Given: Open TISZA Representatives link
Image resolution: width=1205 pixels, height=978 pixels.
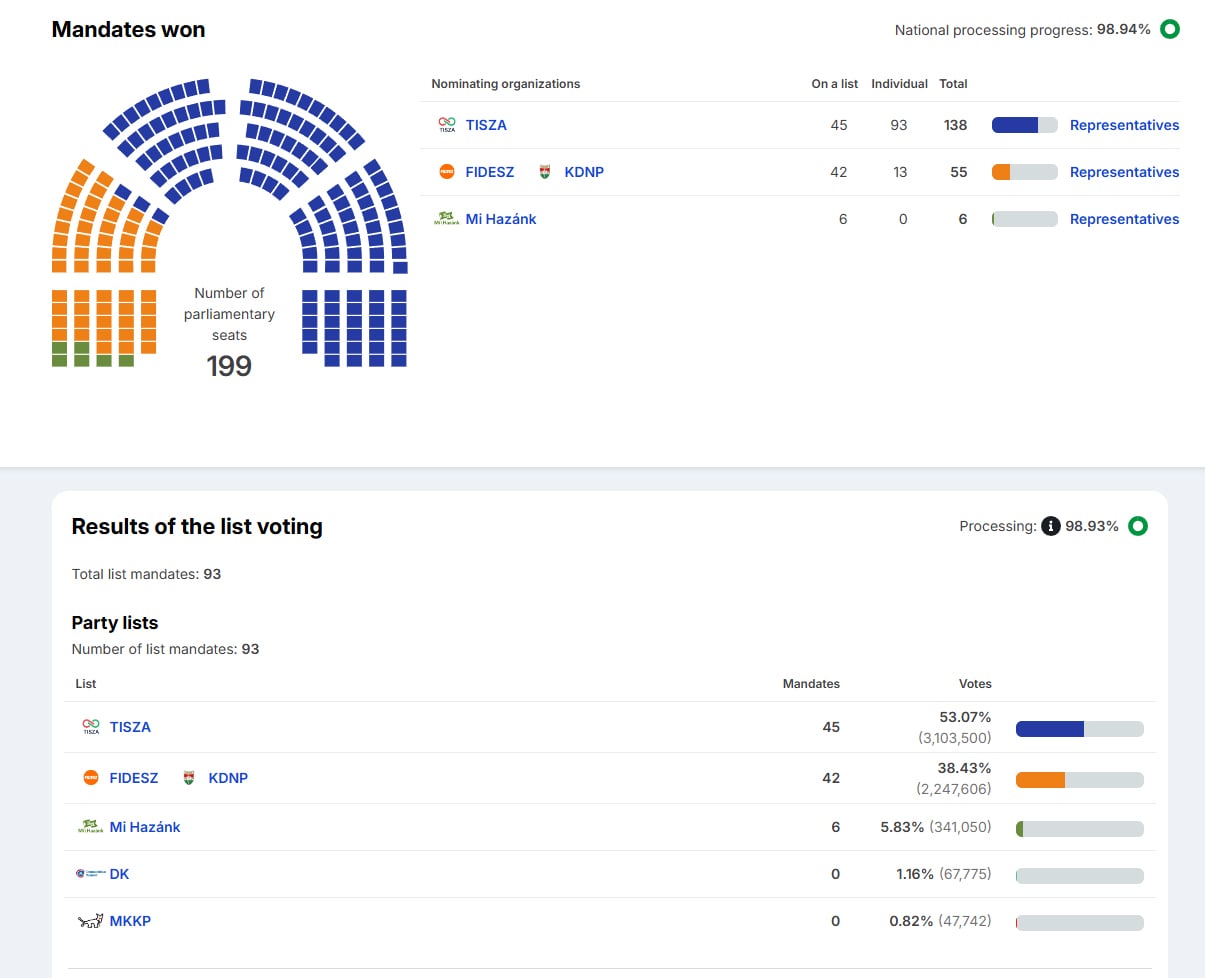Looking at the screenshot, I should 1124,125.
